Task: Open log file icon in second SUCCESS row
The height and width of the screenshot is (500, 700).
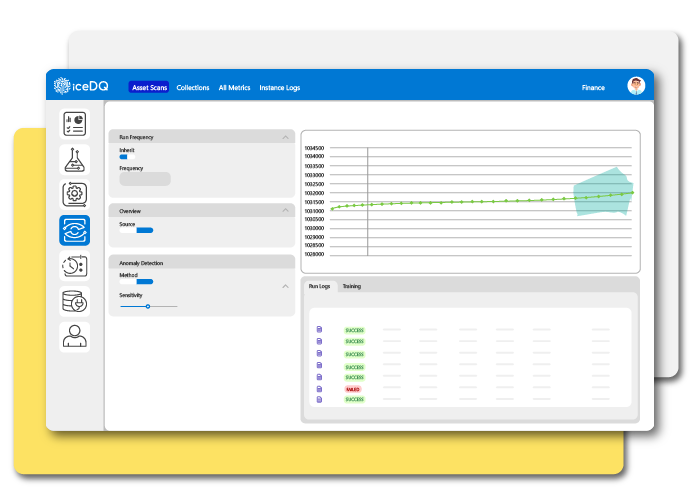Action: [x=319, y=342]
